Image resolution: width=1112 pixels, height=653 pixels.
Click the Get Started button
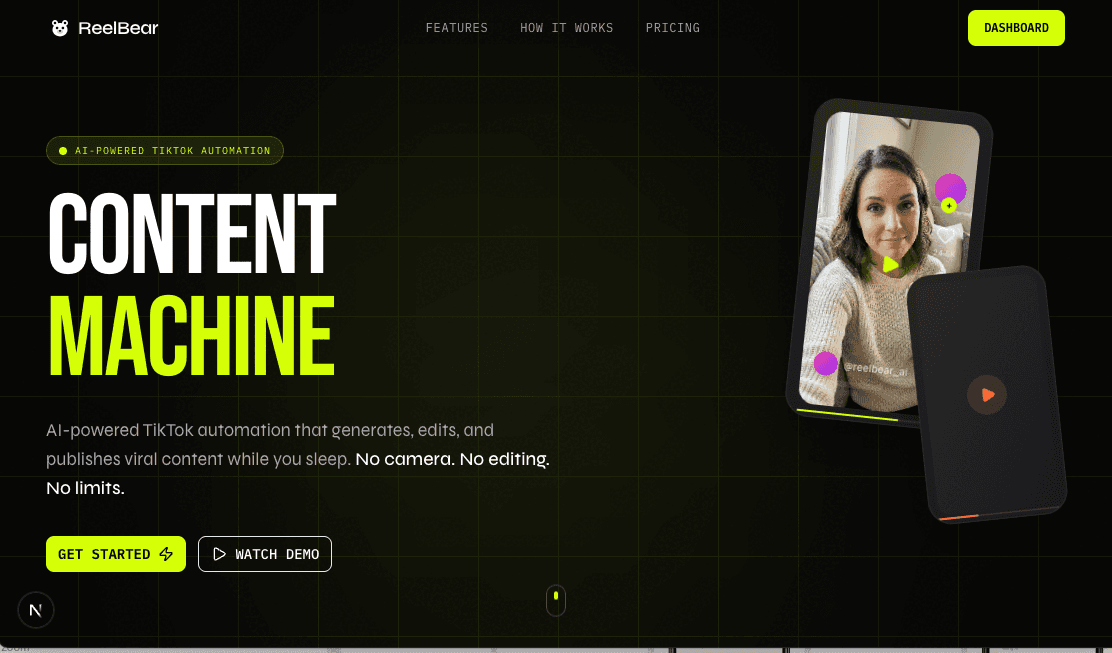[116, 554]
